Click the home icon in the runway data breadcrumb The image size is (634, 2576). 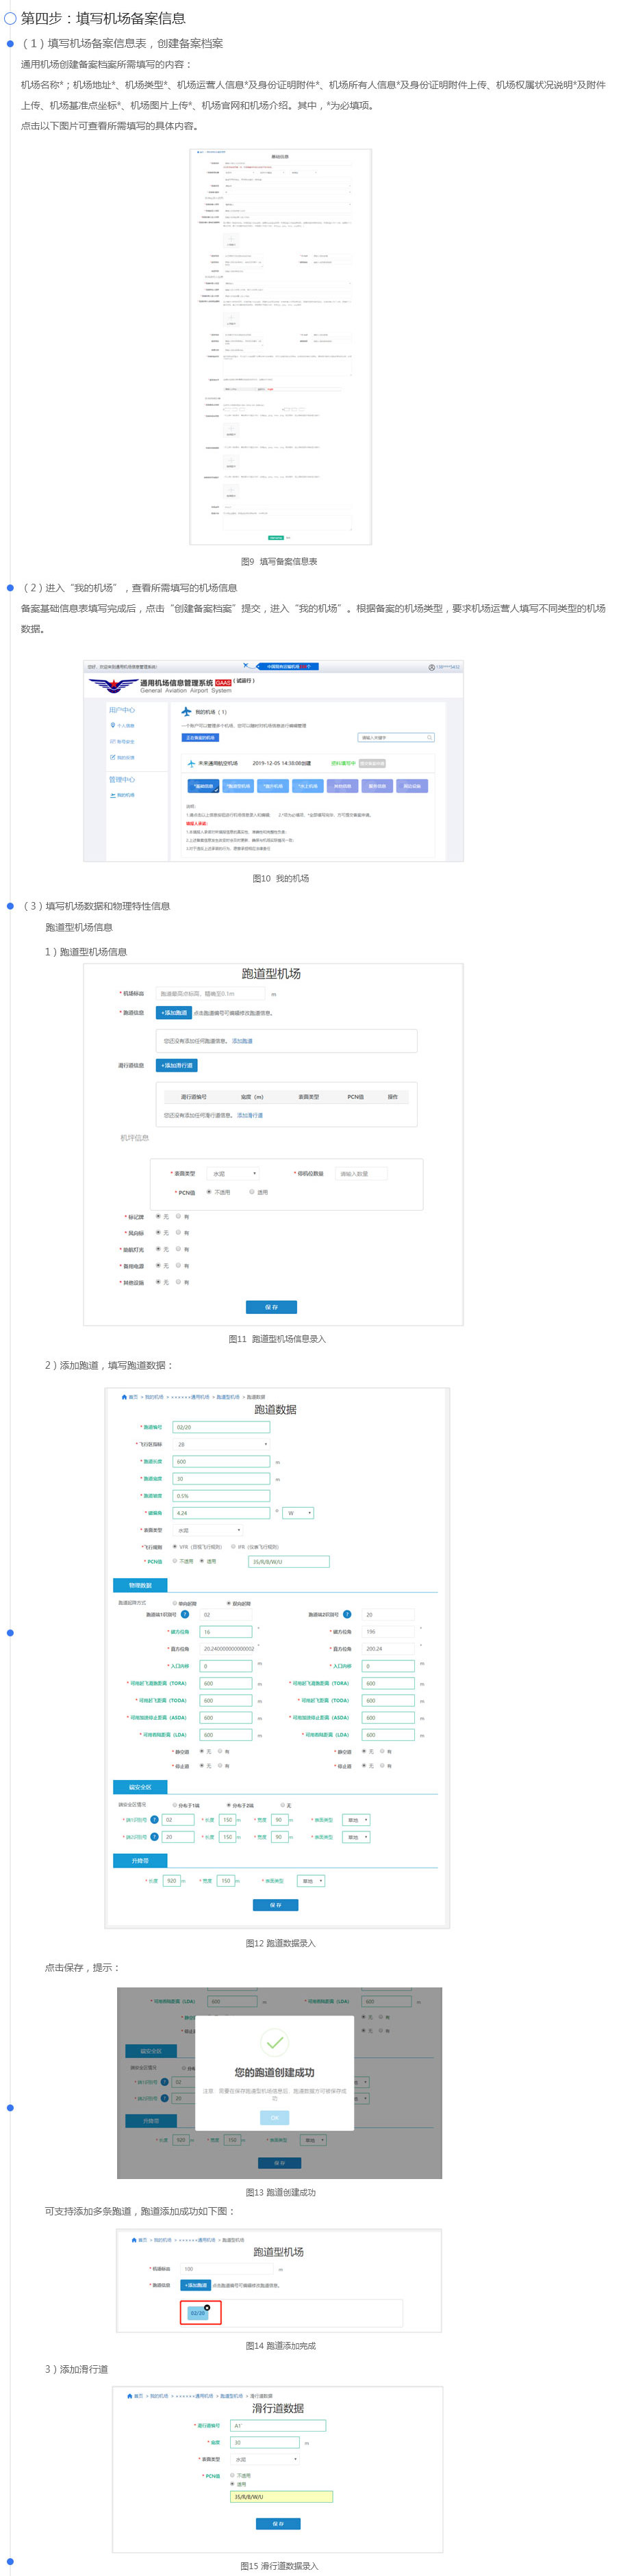124,1397
